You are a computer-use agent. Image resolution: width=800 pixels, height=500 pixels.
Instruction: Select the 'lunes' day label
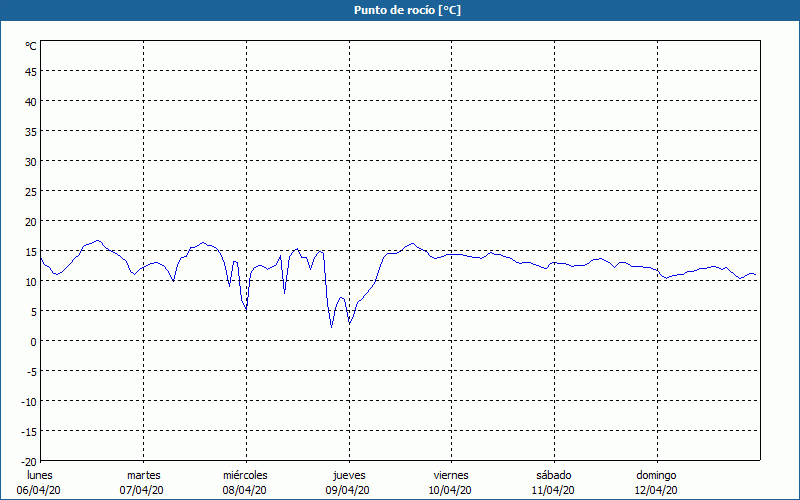(x=40, y=475)
